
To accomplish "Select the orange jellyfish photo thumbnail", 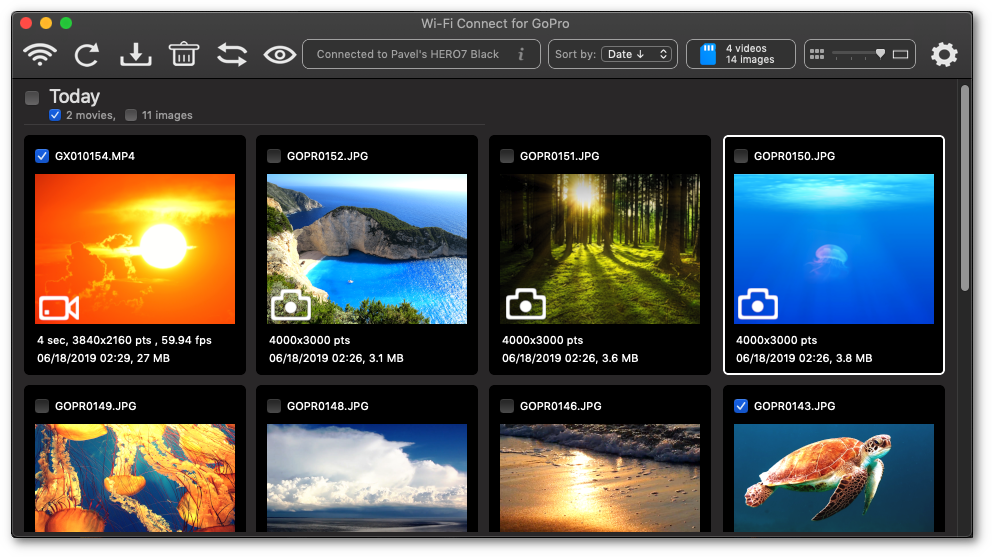I will pyautogui.click(x=135, y=478).
